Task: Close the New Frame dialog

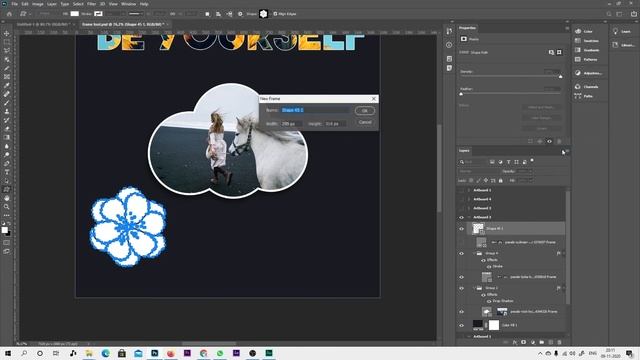Action: [373, 99]
